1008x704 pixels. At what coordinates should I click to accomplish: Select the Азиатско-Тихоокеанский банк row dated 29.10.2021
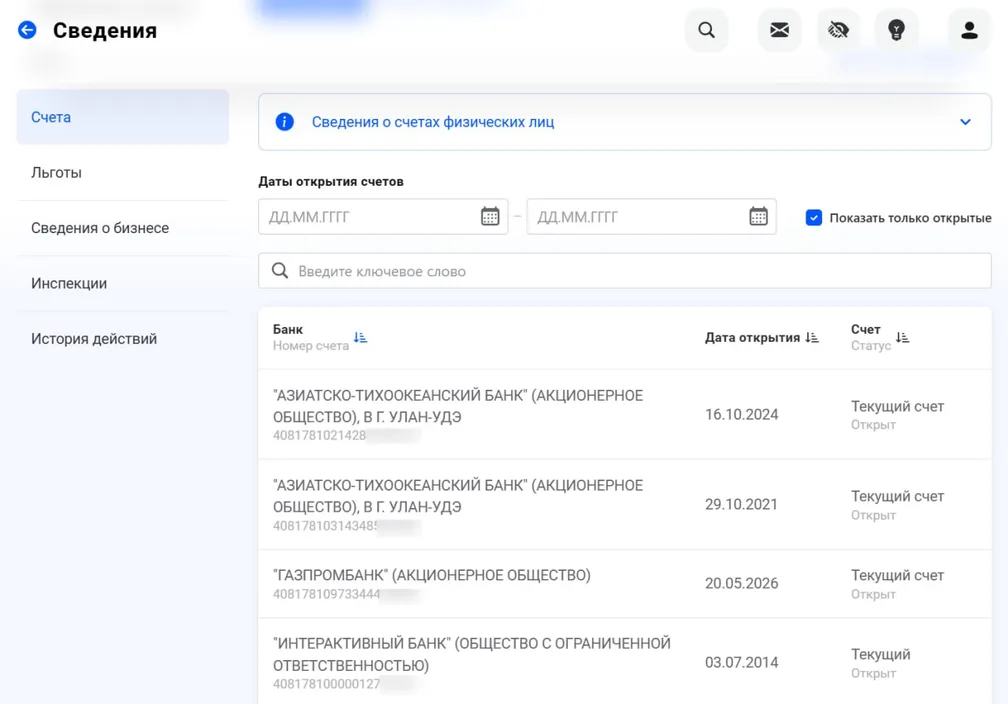tap(625, 504)
